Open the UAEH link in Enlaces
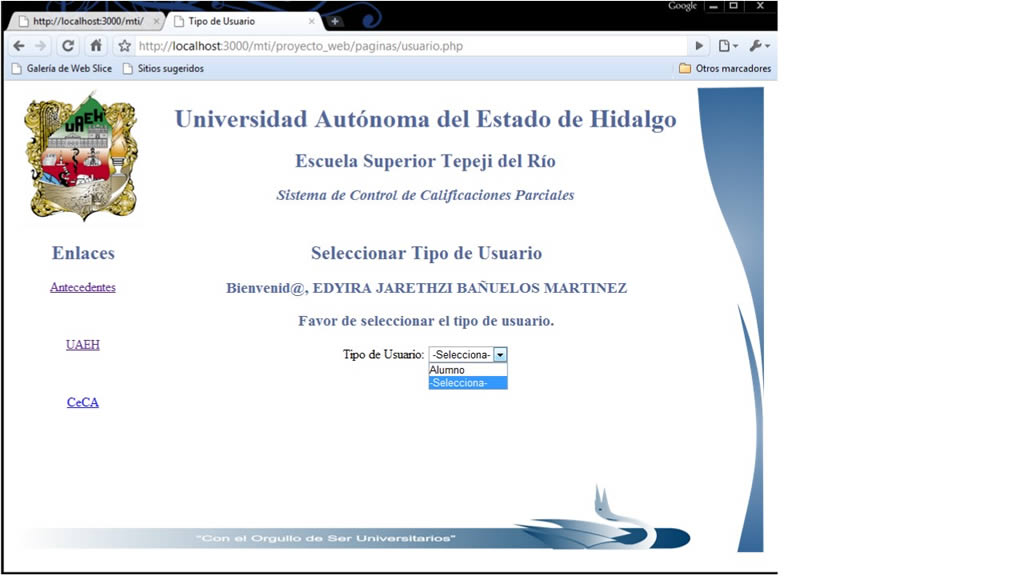 [x=83, y=345]
